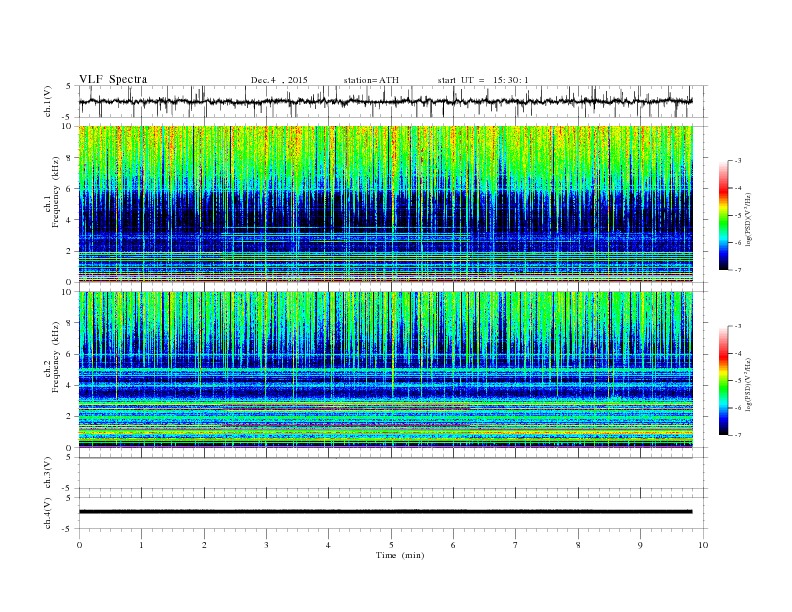Click the time axis tick label "5"

coord(391,545)
